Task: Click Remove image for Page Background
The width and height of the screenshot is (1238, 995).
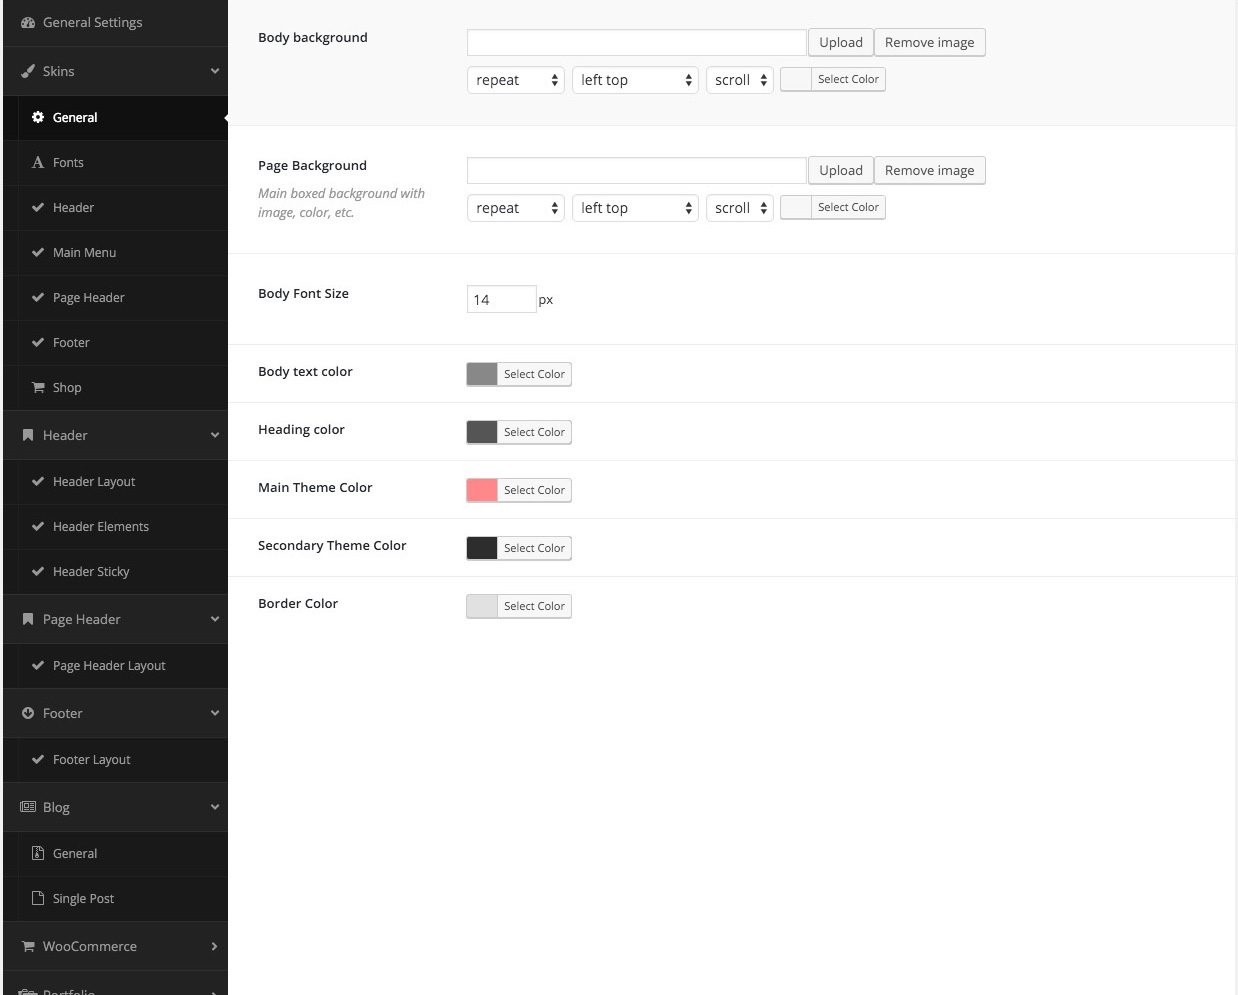Action: tap(929, 170)
